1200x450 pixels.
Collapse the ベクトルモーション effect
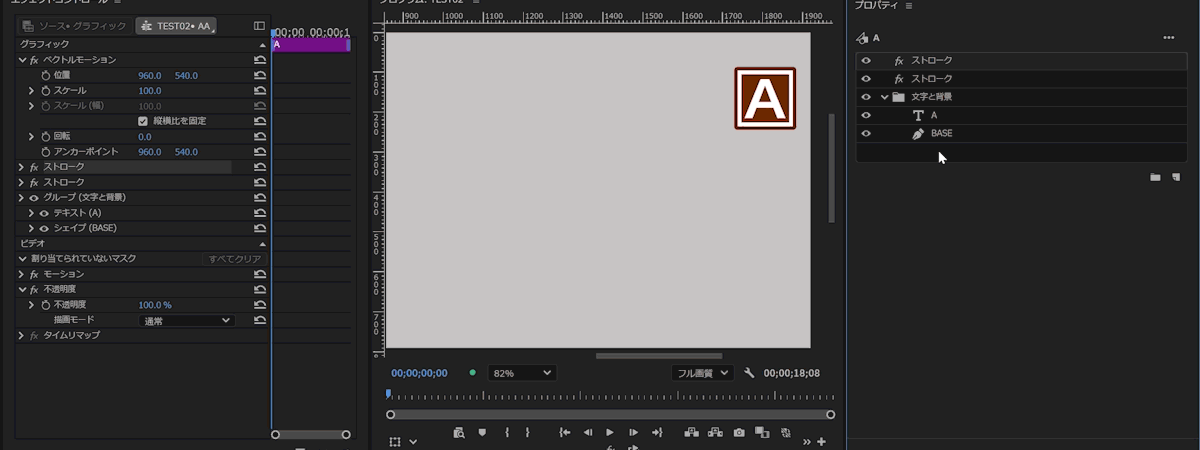pyautogui.click(x=22, y=60)
